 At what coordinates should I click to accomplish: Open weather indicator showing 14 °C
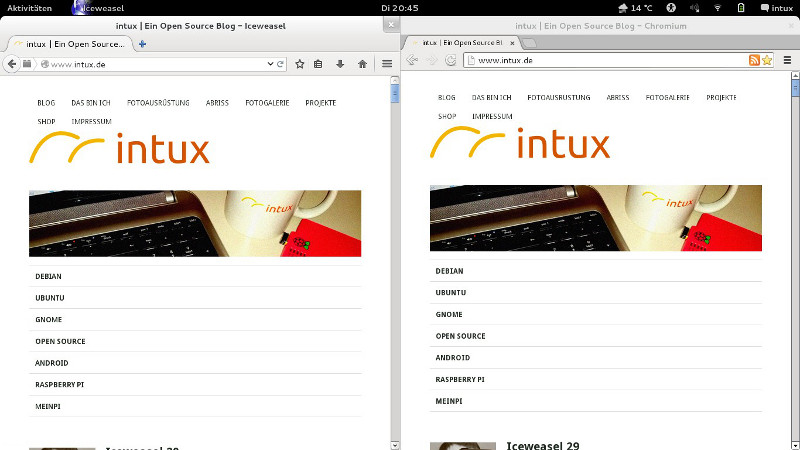click(635, 8)
